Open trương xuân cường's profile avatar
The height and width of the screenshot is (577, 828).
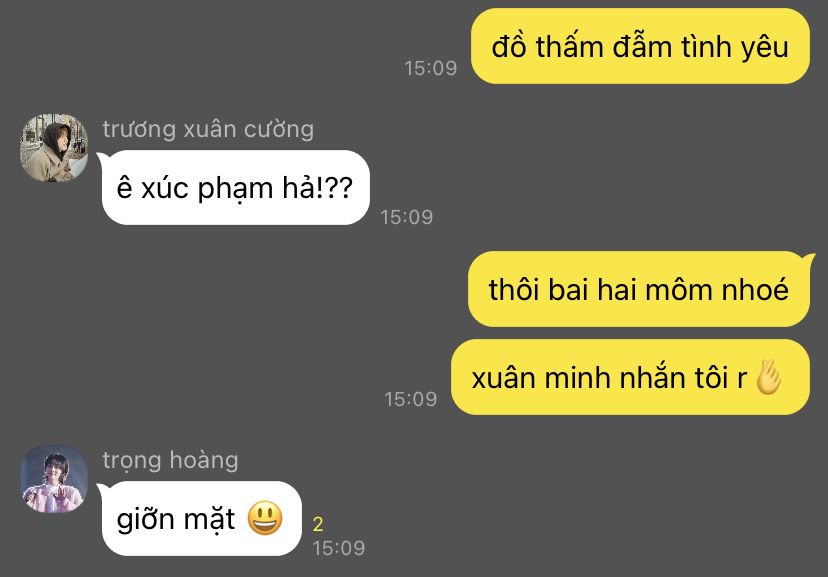point(54,148)
